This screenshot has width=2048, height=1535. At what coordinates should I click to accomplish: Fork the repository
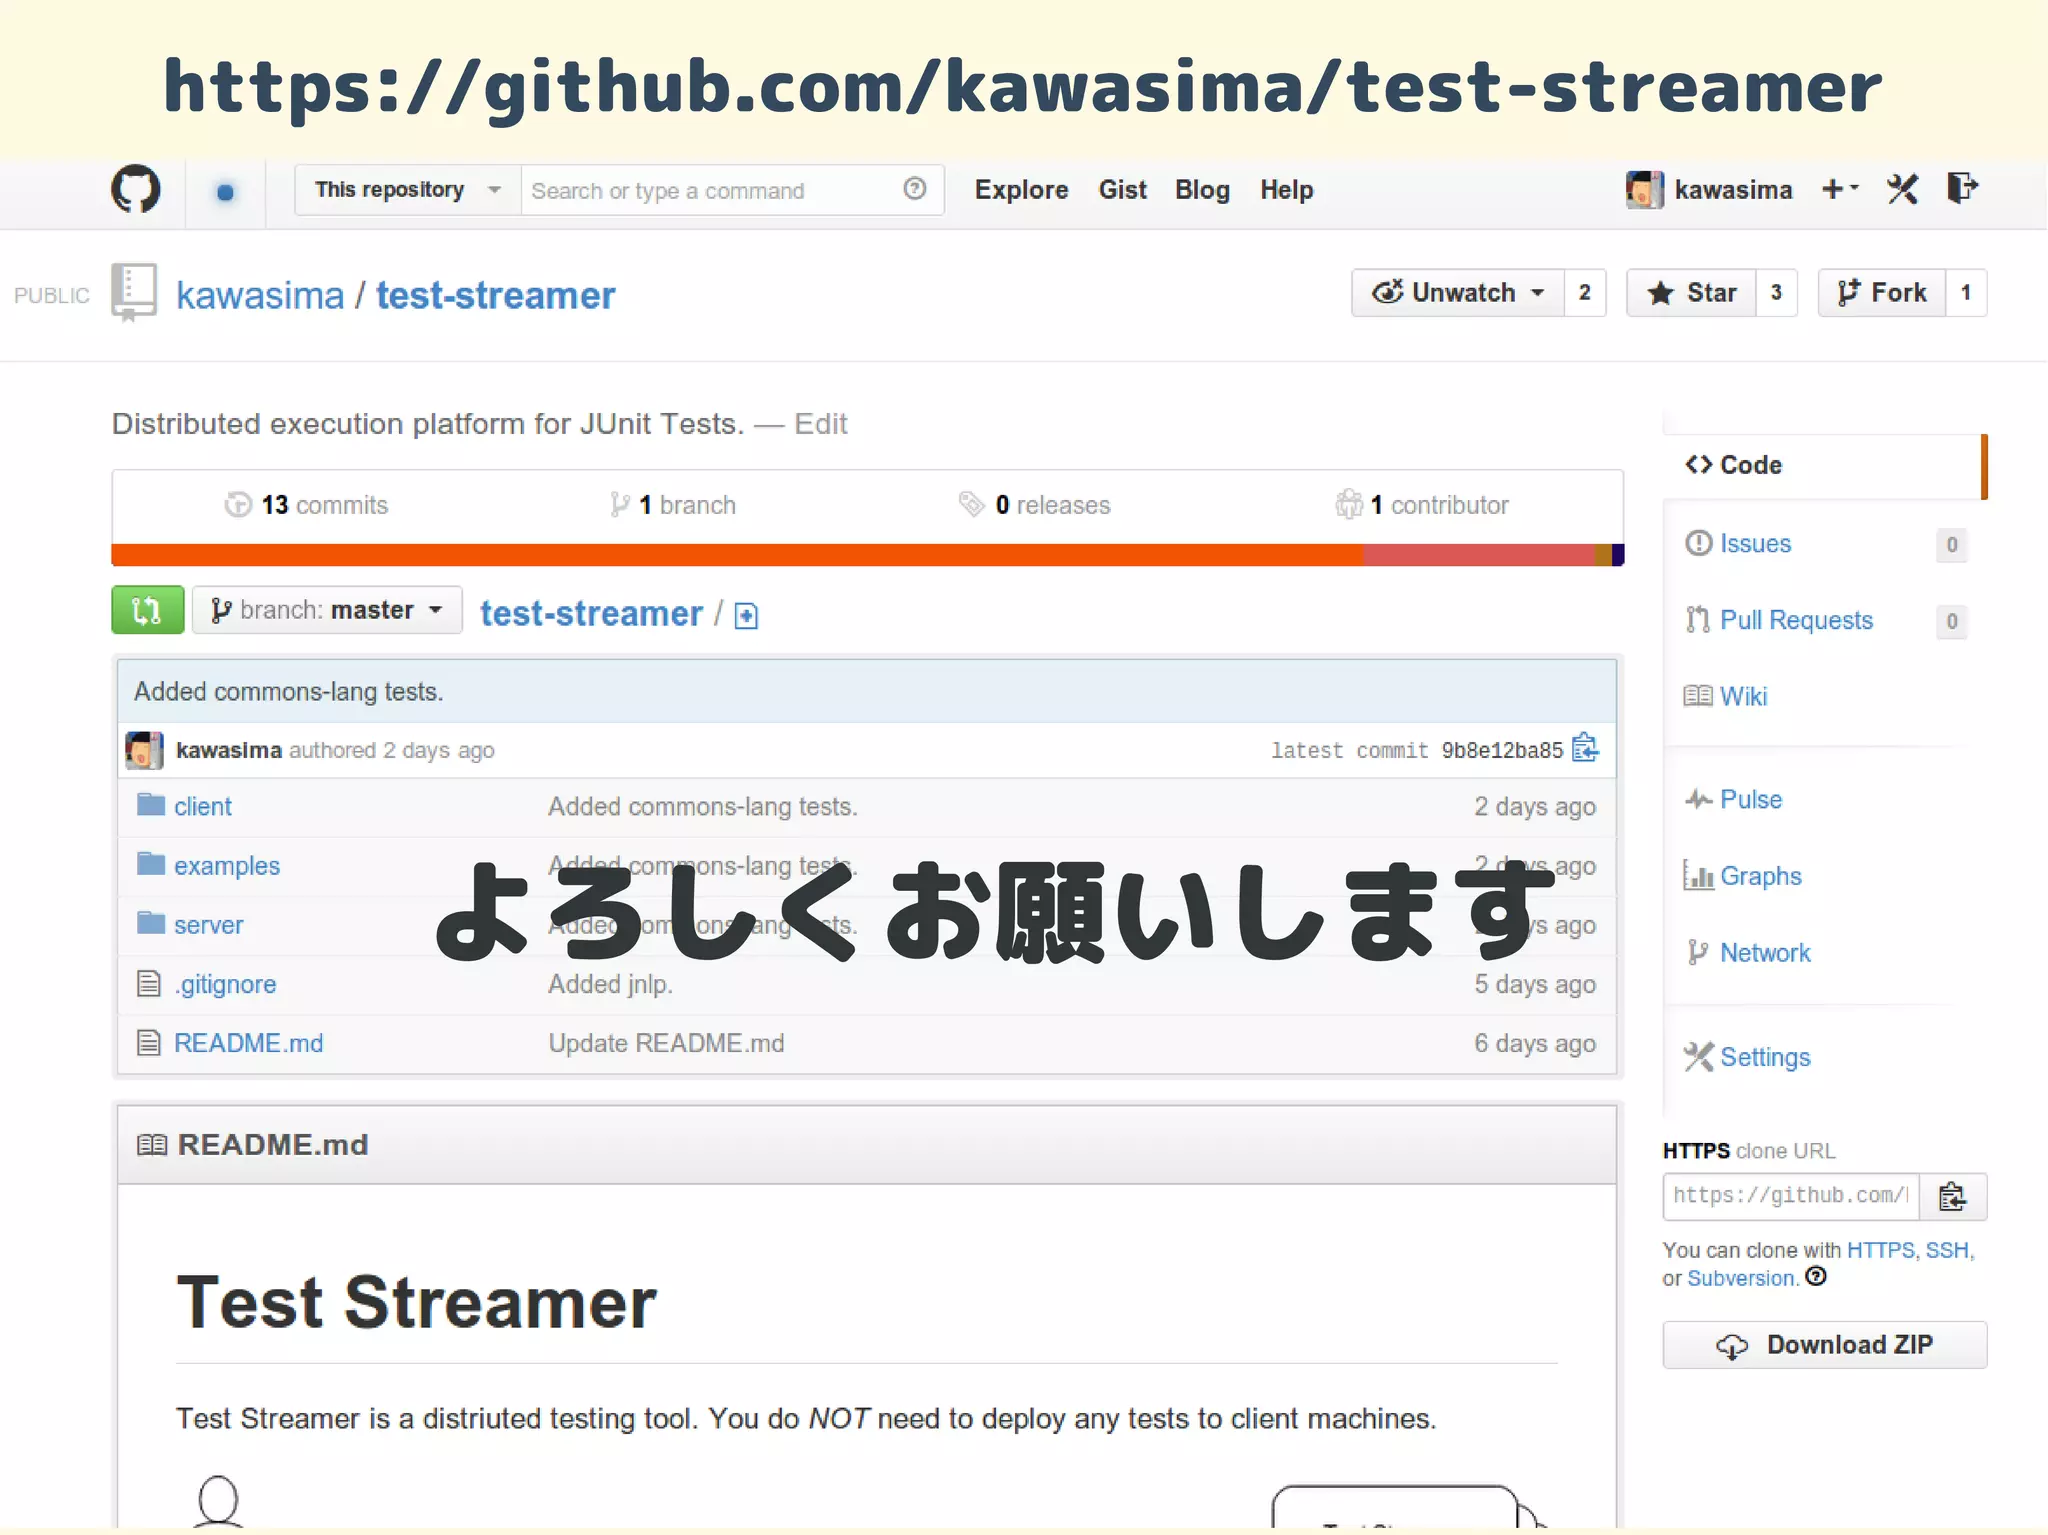1882,293
